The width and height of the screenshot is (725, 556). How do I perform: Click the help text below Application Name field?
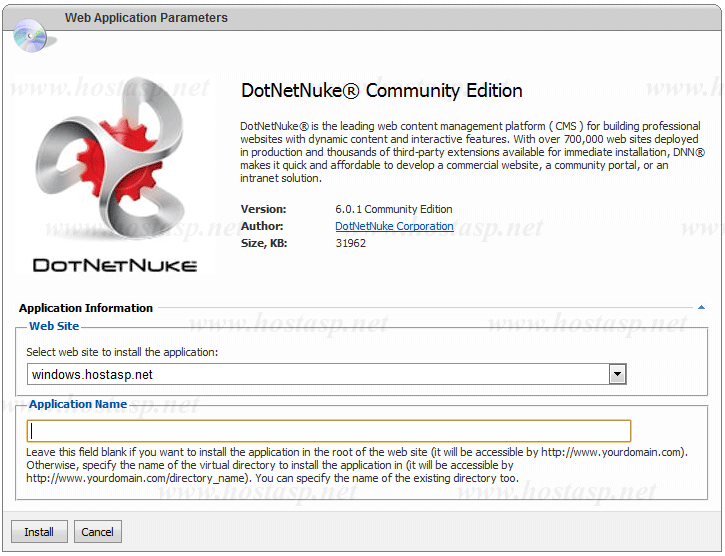pyautogui.click(x=357, y=465)
